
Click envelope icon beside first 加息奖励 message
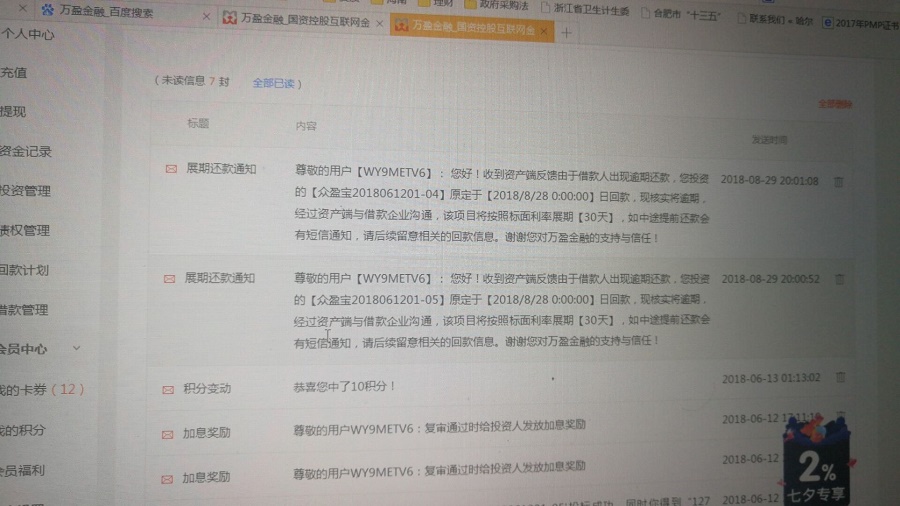[x=168, y=434]
